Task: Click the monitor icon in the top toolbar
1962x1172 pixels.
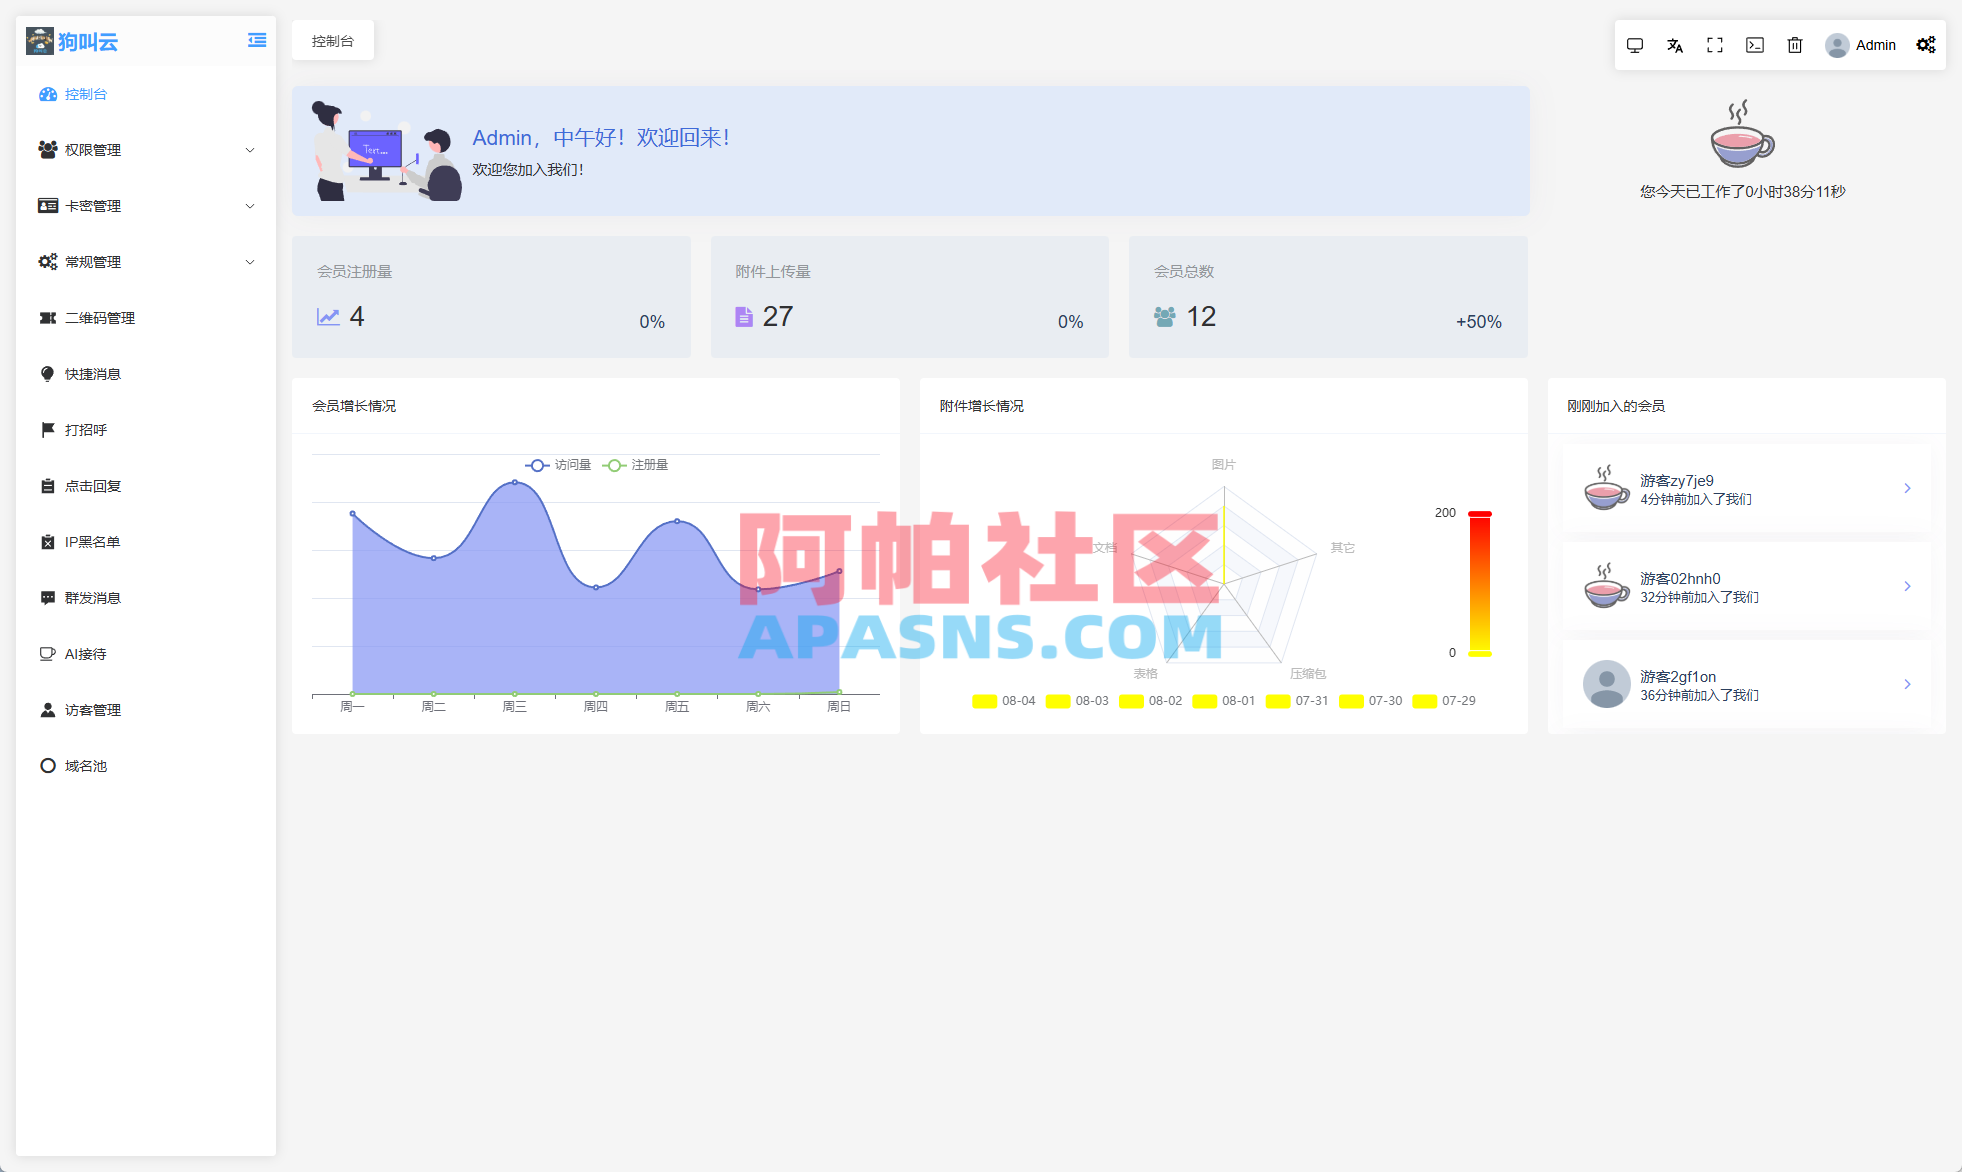Action: 1635,45
